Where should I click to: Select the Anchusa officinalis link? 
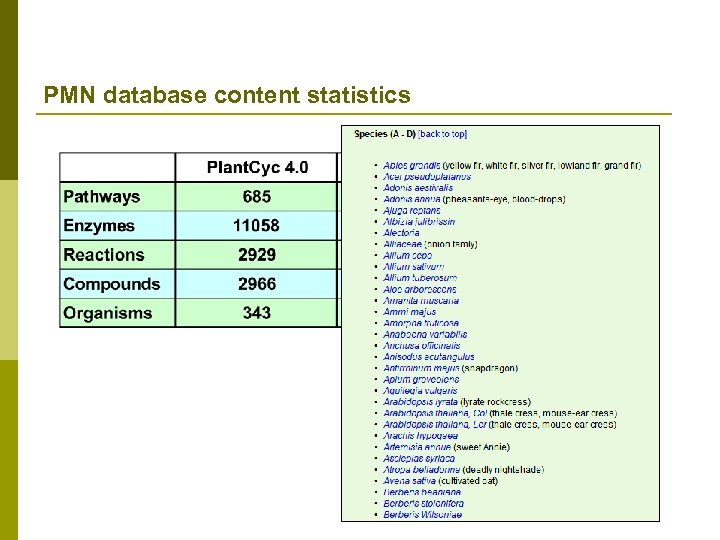point(422,346)
